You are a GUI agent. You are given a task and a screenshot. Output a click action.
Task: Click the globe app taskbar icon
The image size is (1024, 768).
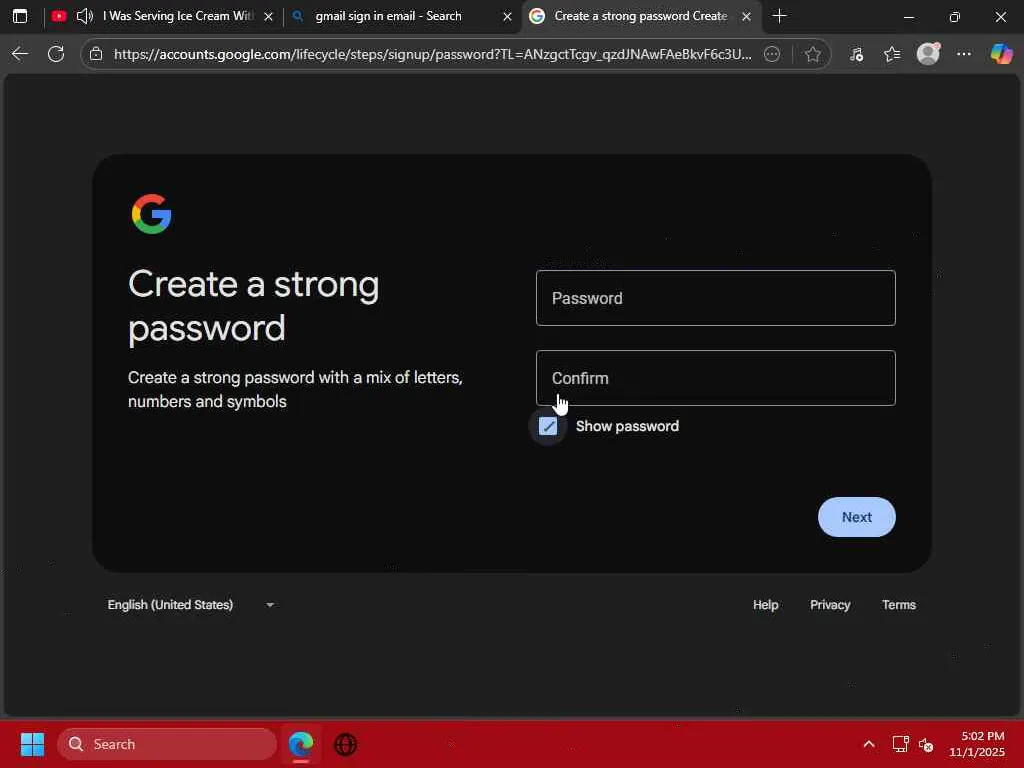coord(345,744)
